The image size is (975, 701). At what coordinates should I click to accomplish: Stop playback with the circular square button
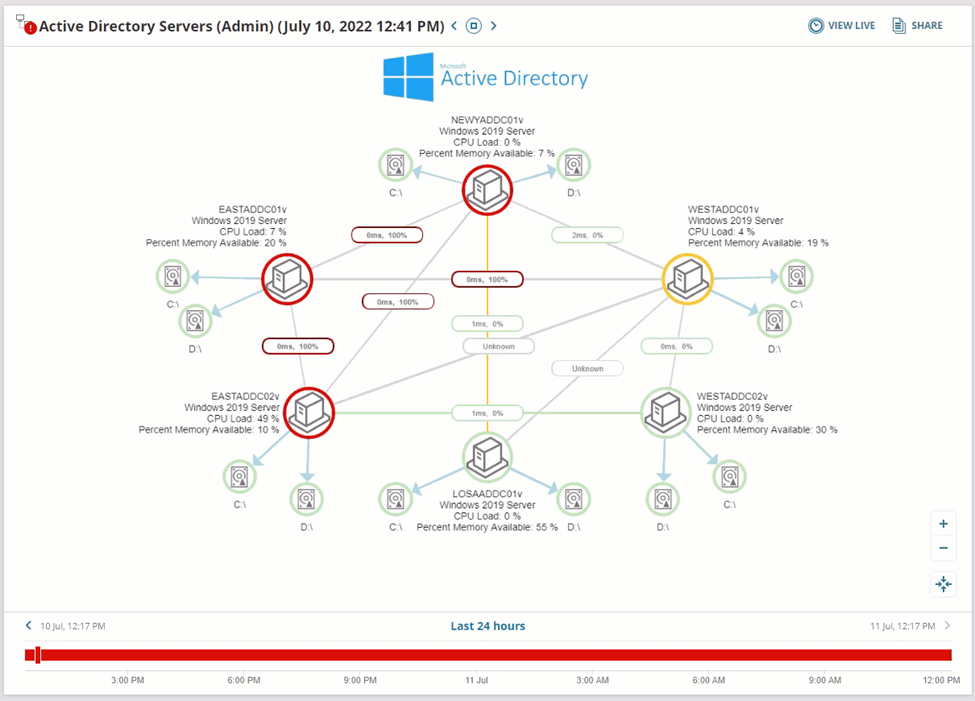474,26
